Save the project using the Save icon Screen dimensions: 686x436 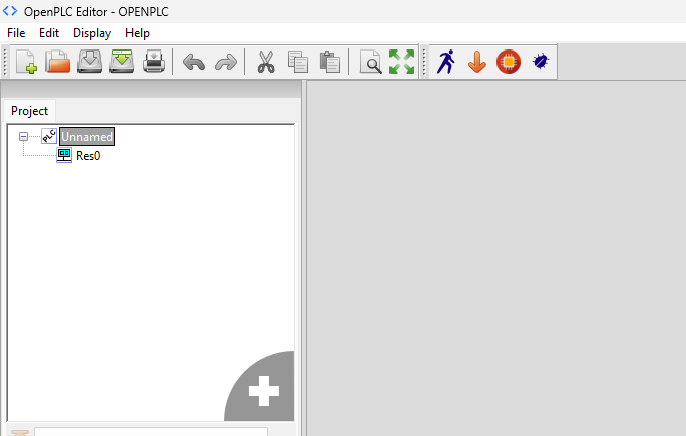point(90,62)
